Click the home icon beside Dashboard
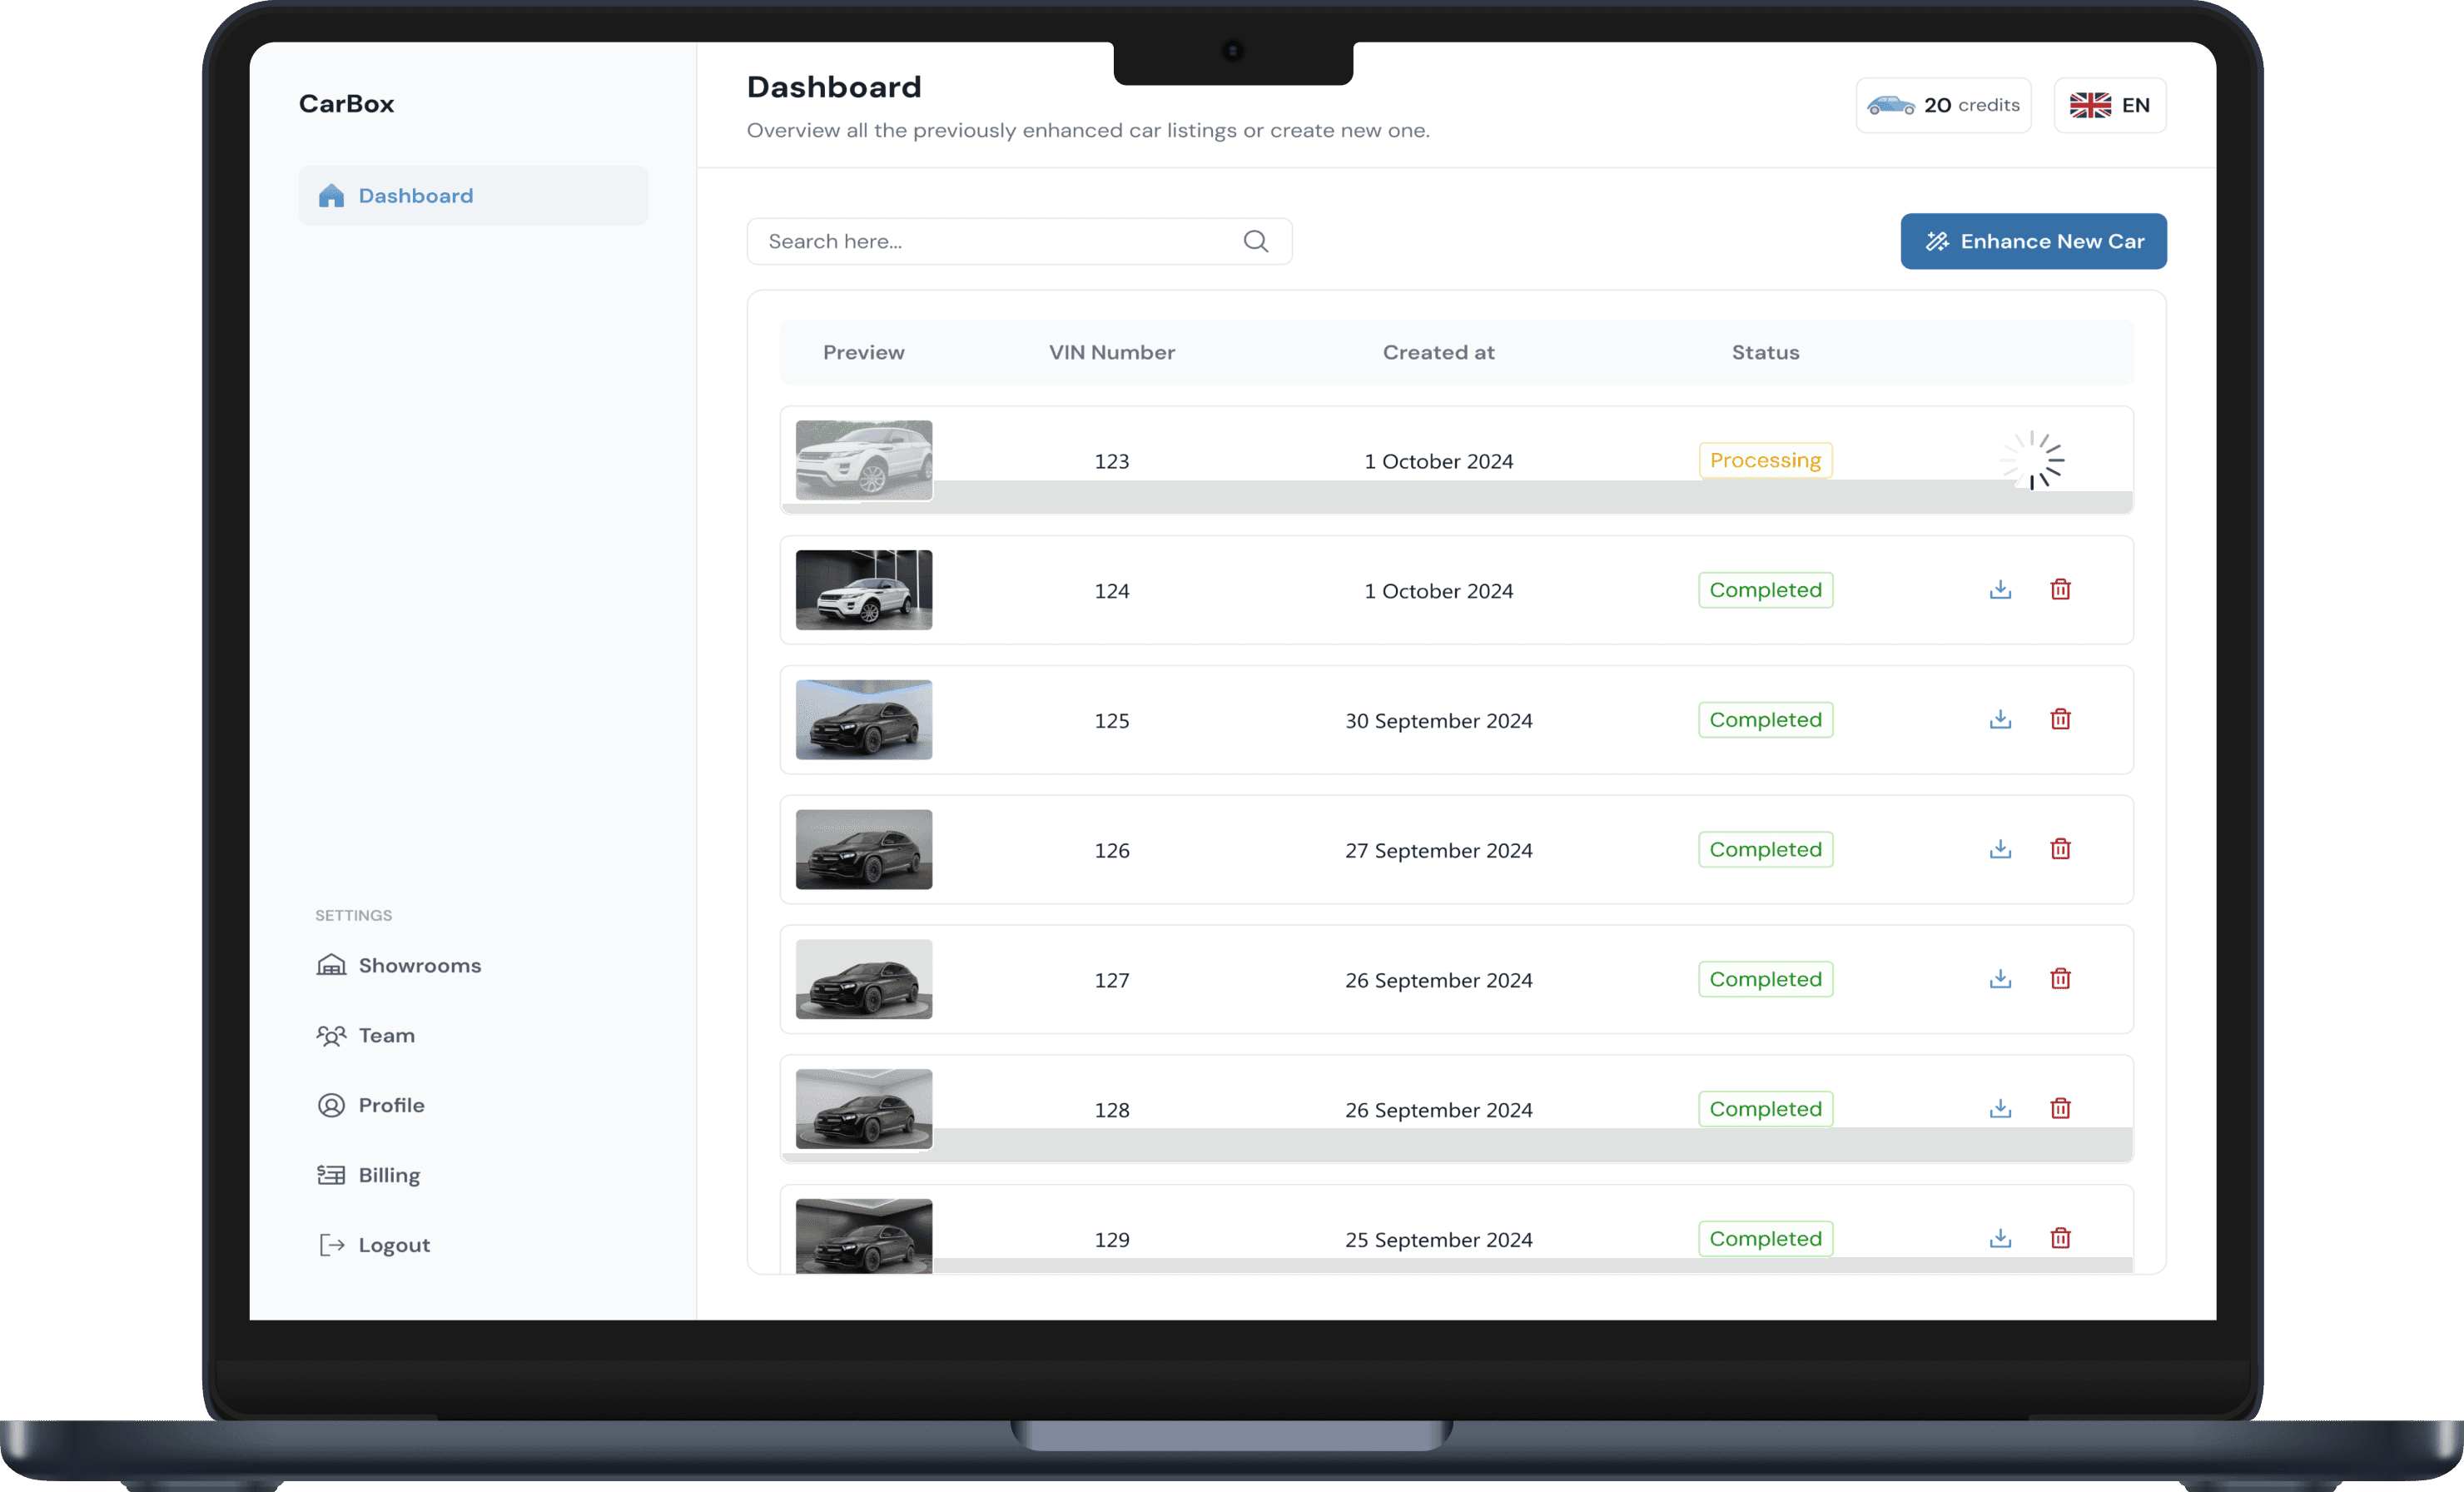Image resolution: width=2464 pixels, height=1492 pixels. point(331,196)
